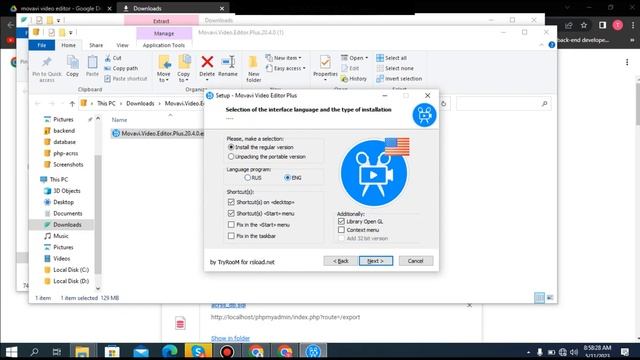The width and height of the screenshot is (640, 360).
Task: Select Movavi.Video.Editor.Plus file in list
Action: (157, 133)
